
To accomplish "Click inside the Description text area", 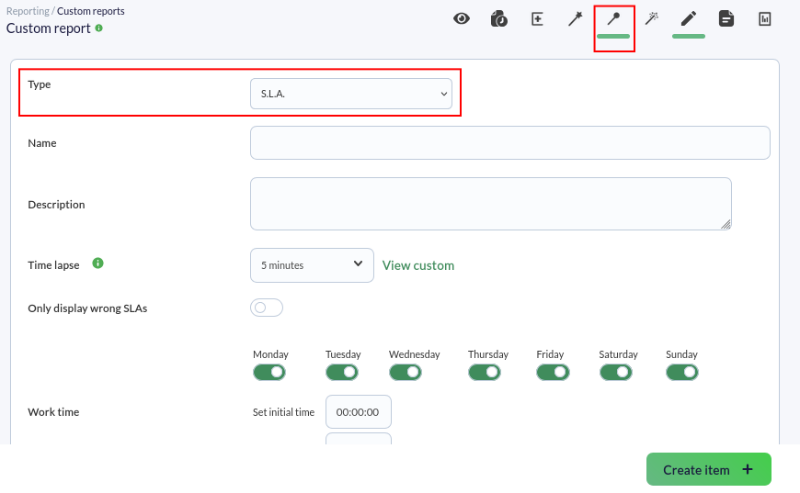I will coord(491,204).
